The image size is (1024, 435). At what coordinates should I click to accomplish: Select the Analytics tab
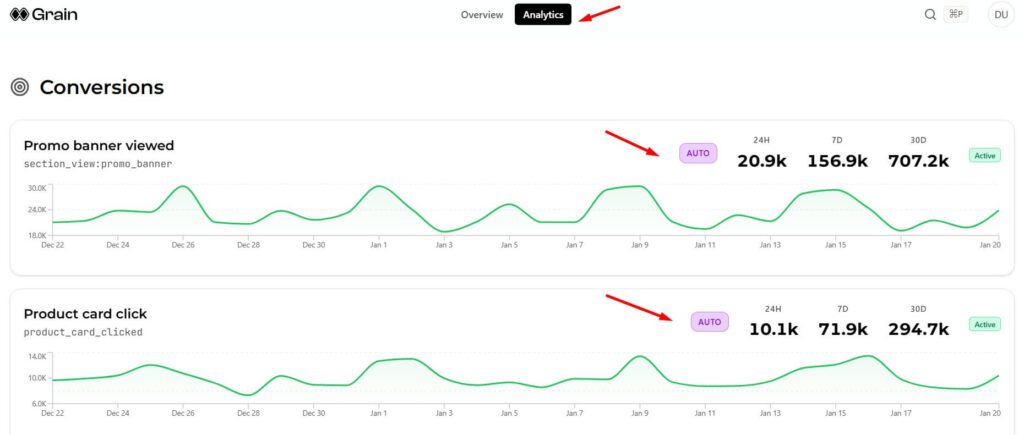click(x=543, y=15)
